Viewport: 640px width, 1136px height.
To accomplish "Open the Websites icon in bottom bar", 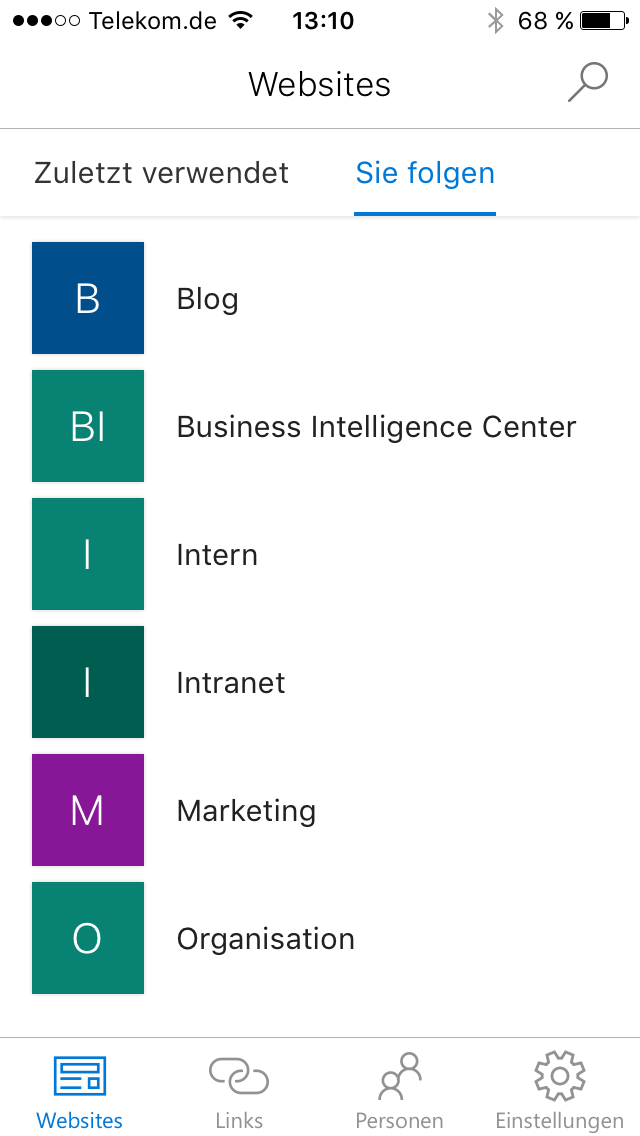I will (80, 1077).
